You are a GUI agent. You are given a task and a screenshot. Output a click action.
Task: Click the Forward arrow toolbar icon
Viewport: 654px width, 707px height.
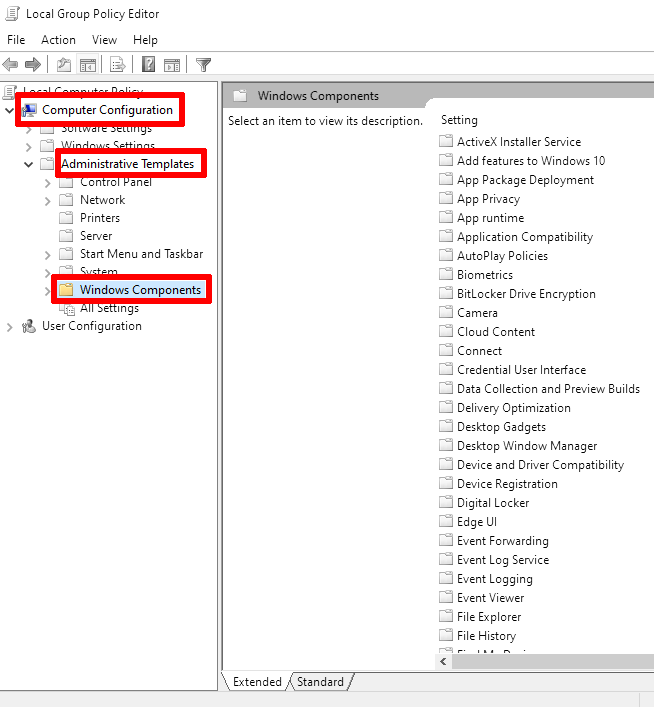pyautogui.click(x=33, y=65)
